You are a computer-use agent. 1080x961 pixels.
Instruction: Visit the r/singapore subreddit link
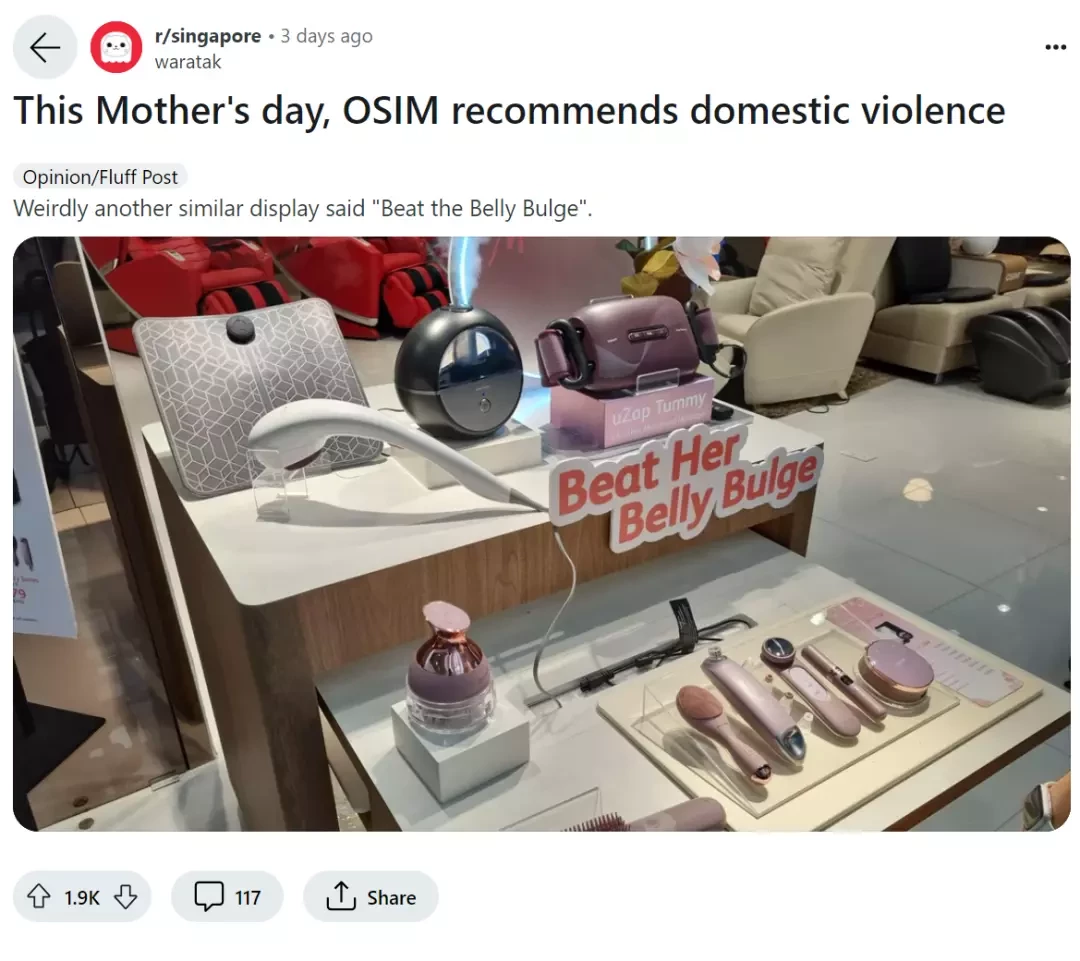pos(208,36)
